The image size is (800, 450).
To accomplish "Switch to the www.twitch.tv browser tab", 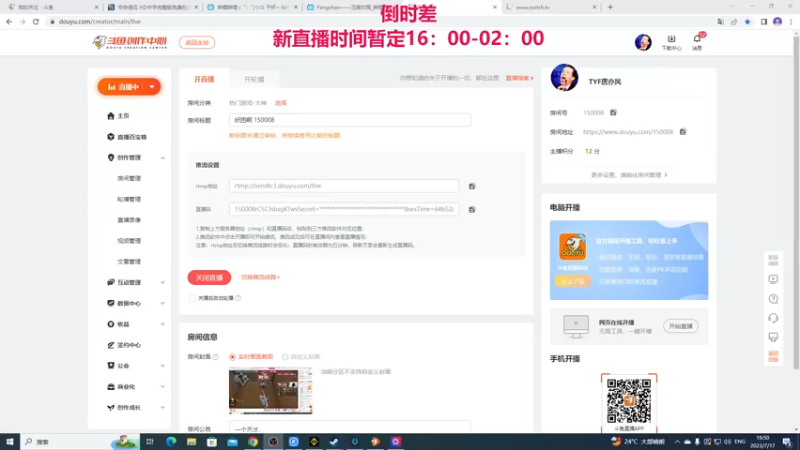I will click(550, 7).
